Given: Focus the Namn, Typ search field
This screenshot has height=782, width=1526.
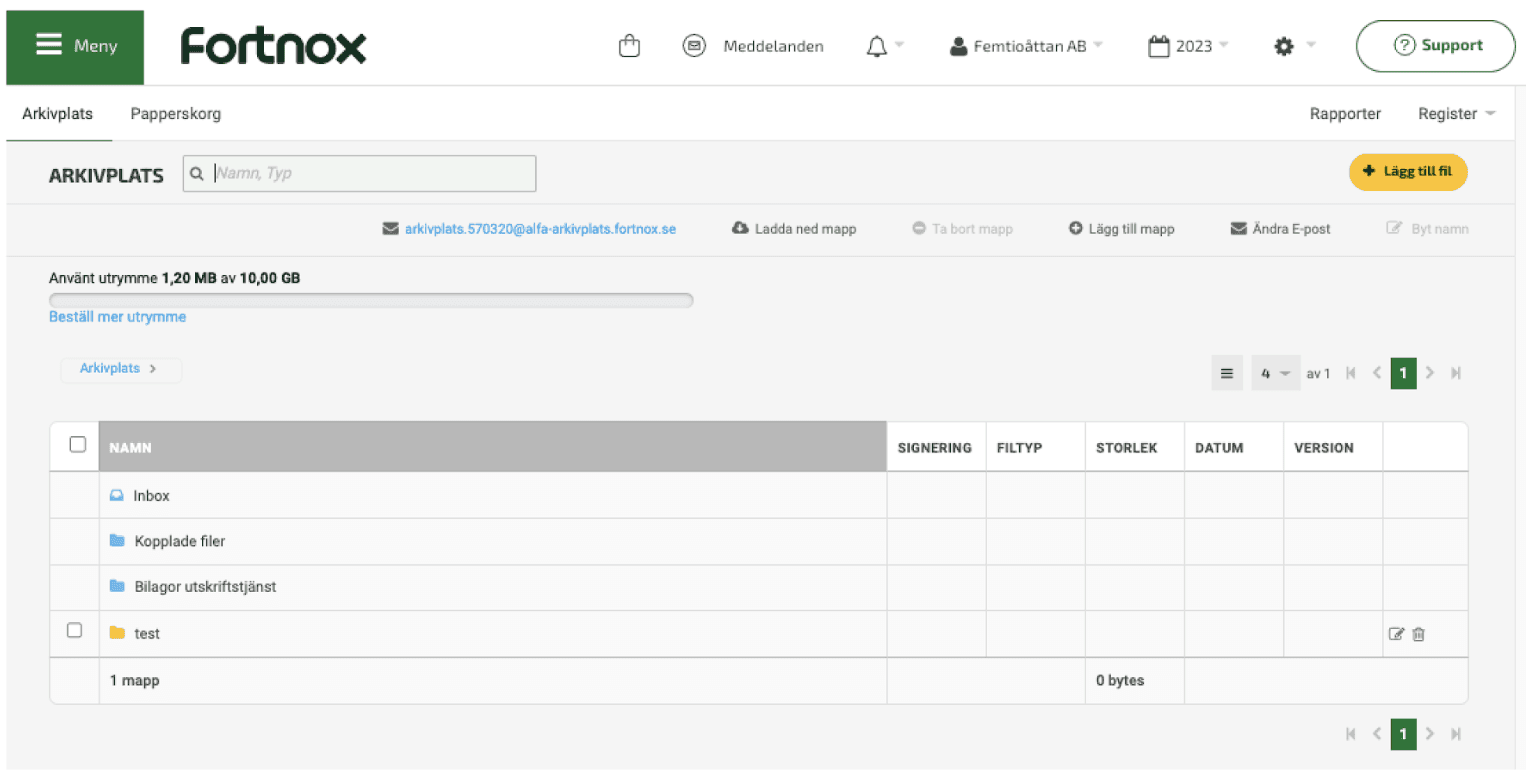Looking at the screenshot, I should click(x=370, y=173).
